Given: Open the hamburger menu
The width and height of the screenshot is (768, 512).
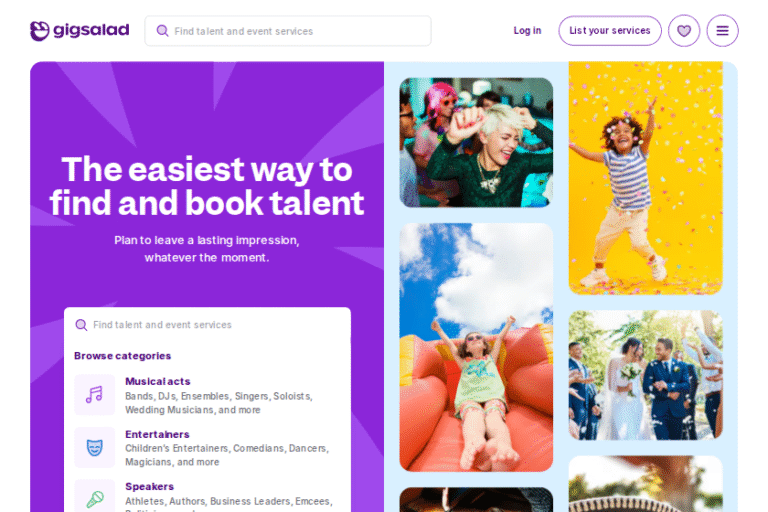Looking at the screenshot, I should click(x=722, y=31).
